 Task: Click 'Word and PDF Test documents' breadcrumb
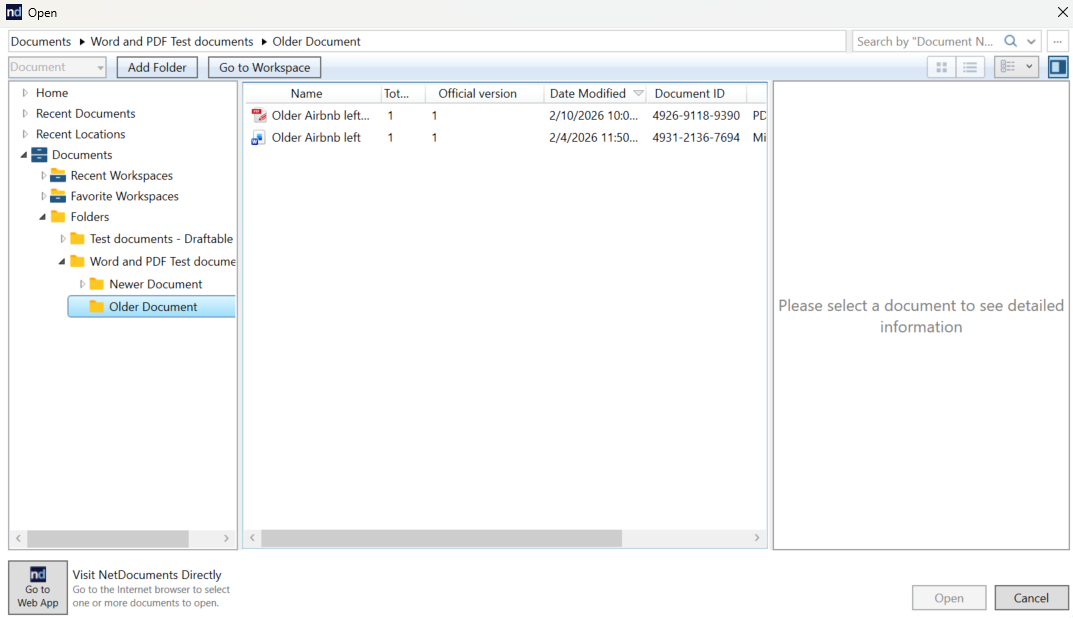coord(172,42)
